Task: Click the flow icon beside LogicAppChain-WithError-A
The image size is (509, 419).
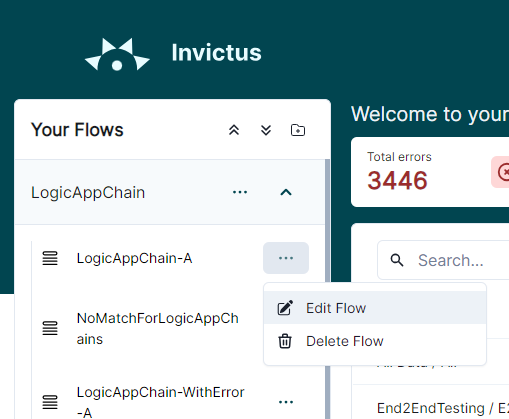Action: pos(50,402)
